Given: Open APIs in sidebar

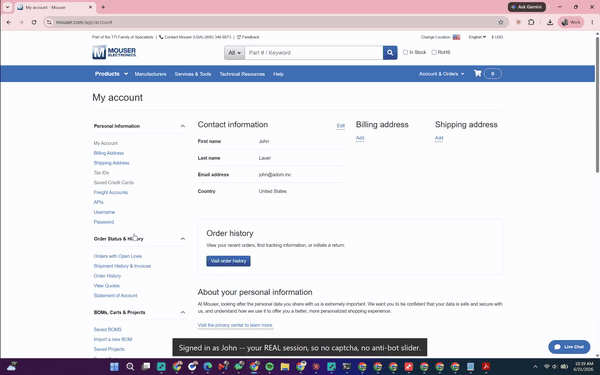Looking at the screenshot, I should pyautogui.click(x=98, y=202).
